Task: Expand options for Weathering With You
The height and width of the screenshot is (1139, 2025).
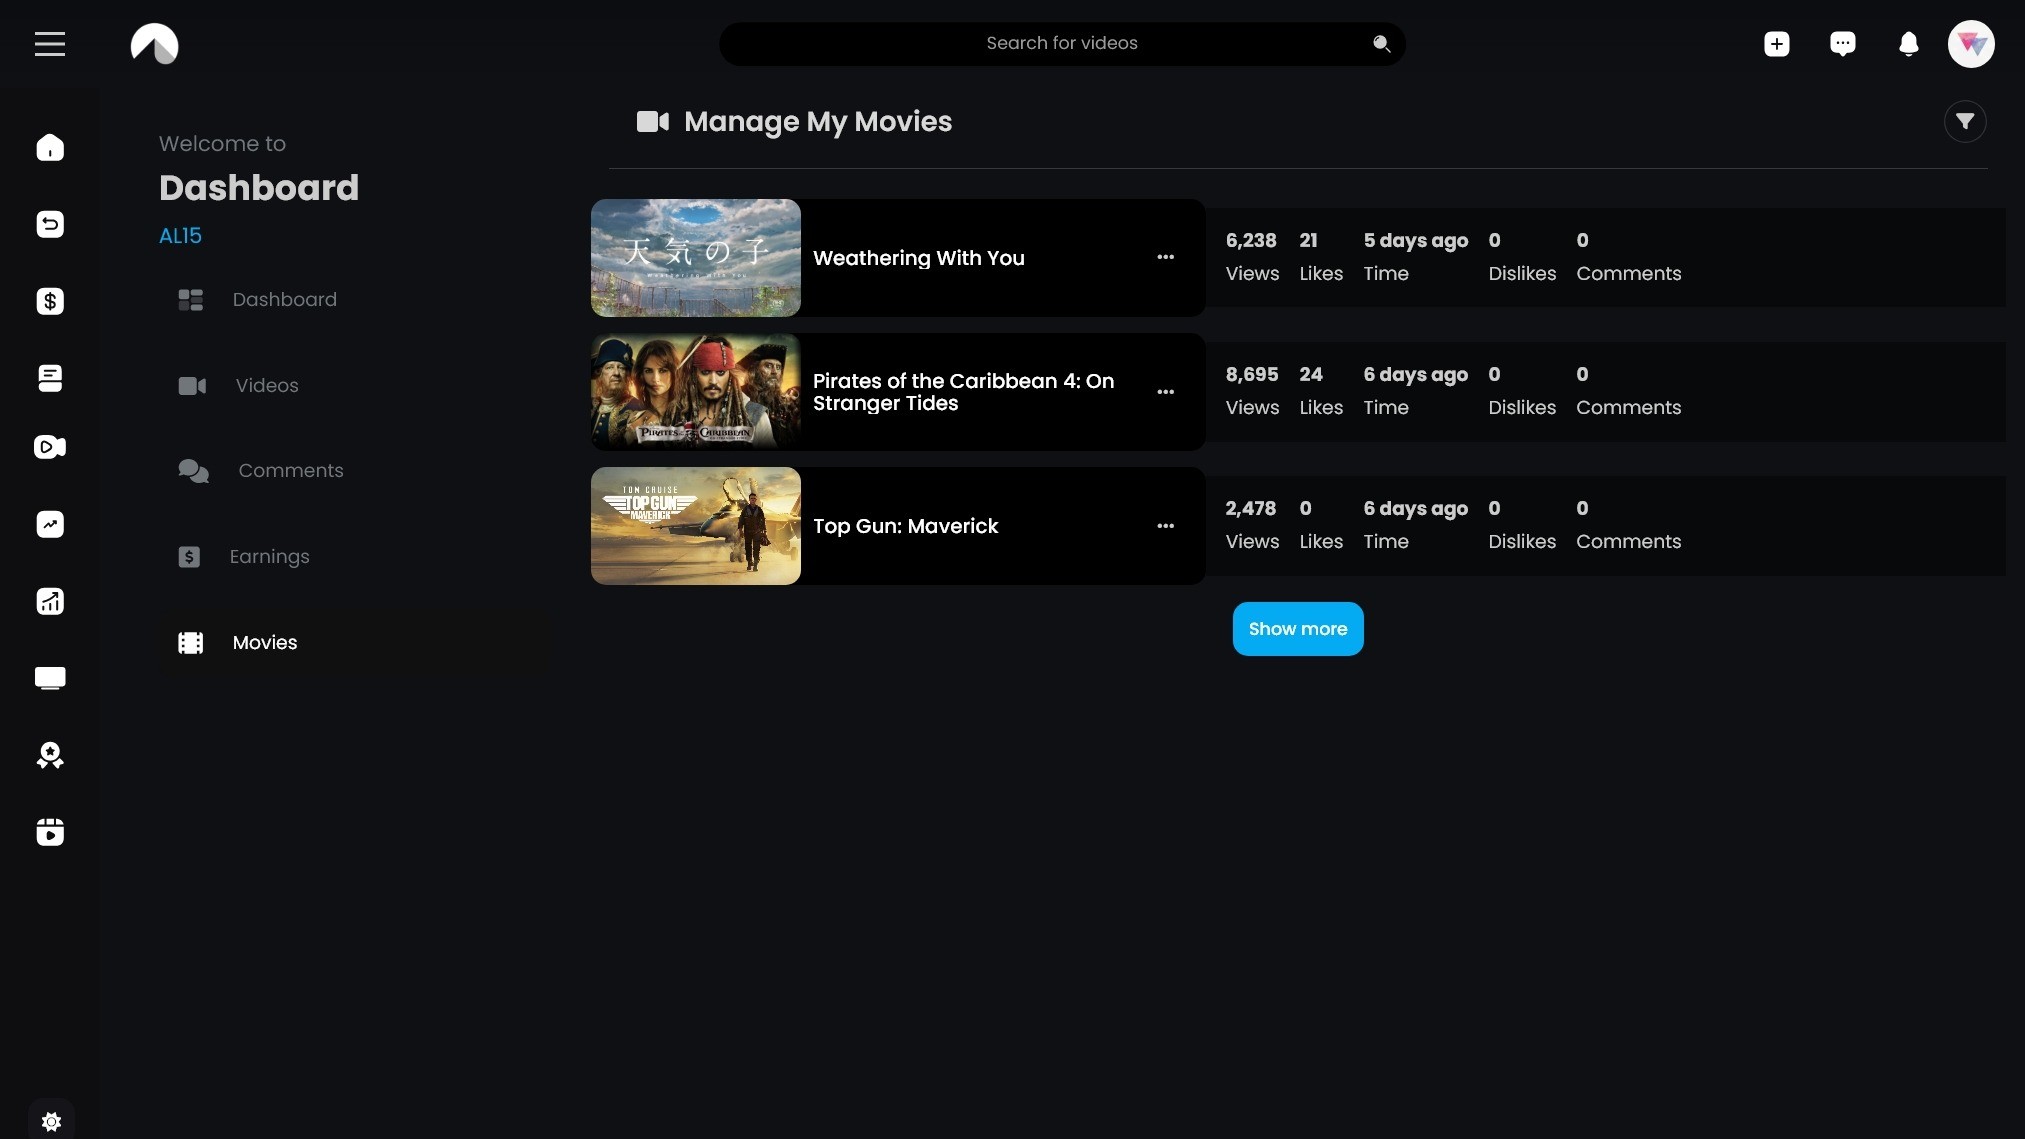Action: pyautogui.click(x=1166, y=257)
